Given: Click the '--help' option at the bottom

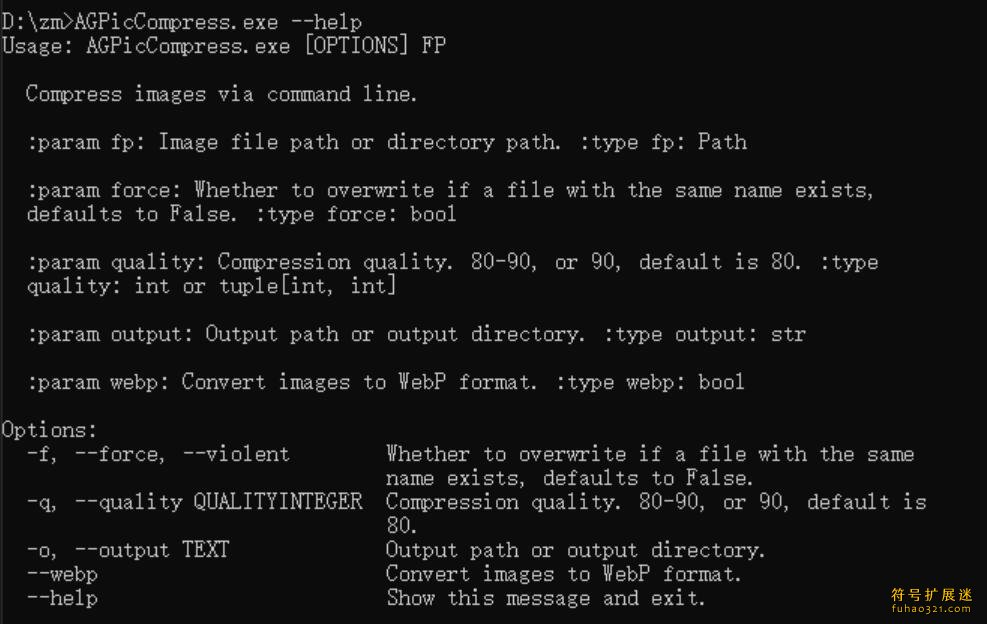Looking at the screenshot, I should pos(62,598).
